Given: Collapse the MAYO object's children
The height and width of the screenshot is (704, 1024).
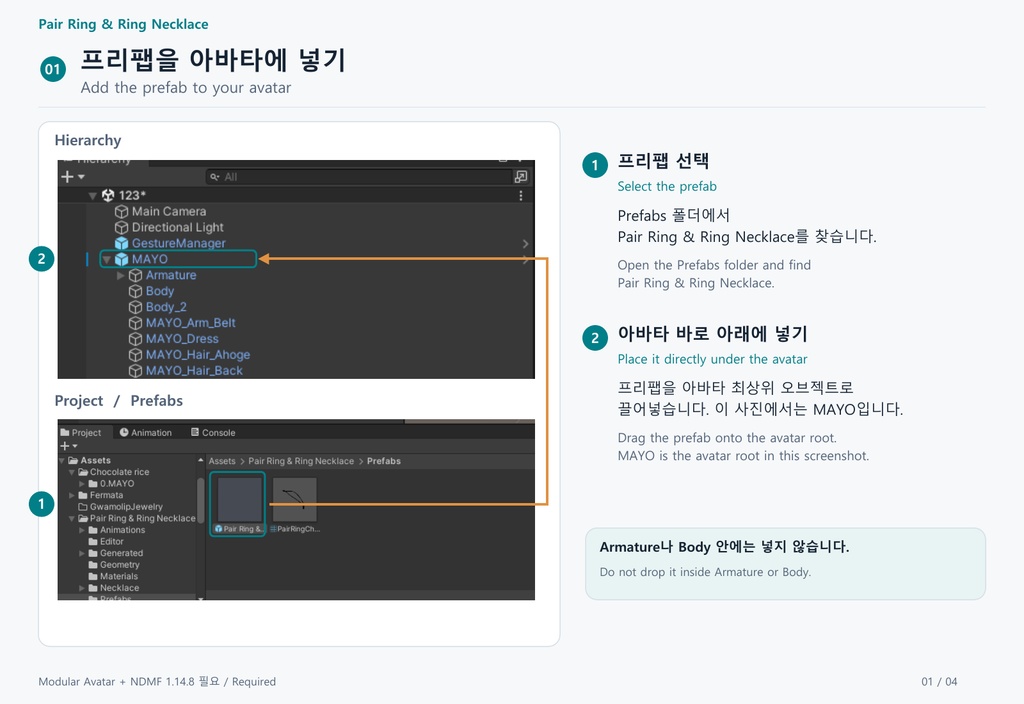Looking at the screenshot, I should coord(106,259).
